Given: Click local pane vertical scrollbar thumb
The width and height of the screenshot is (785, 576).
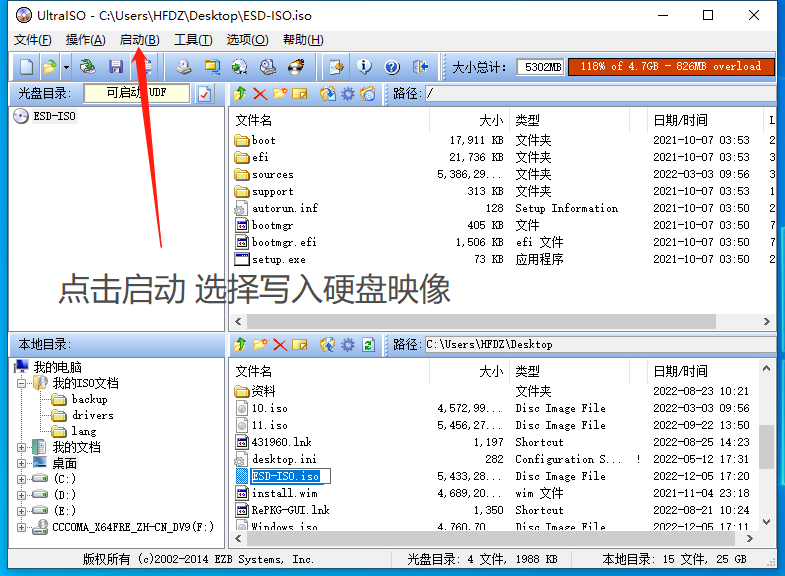Looking at the screenshot, I should (766, 447).
